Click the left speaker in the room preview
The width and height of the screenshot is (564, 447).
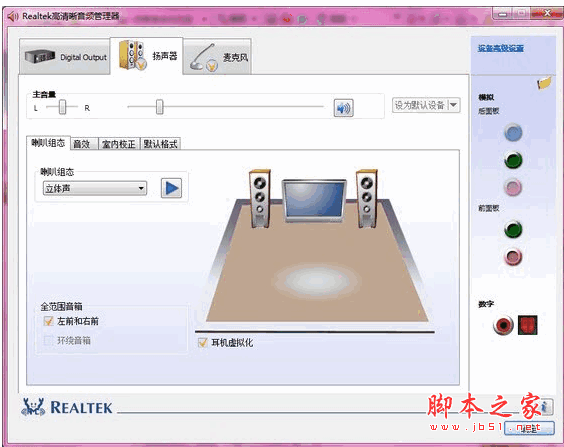click(x=260, y=198)
